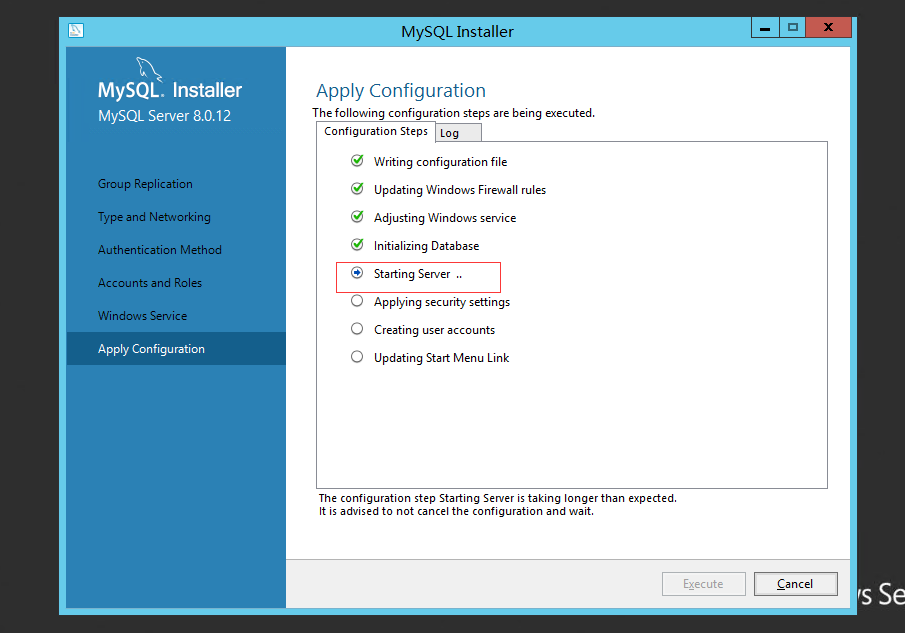Image resolution: width=905 pixels, height=633 pixels.
Task: Click the 'Applying security settings' step text
Action: pos(442,302)
